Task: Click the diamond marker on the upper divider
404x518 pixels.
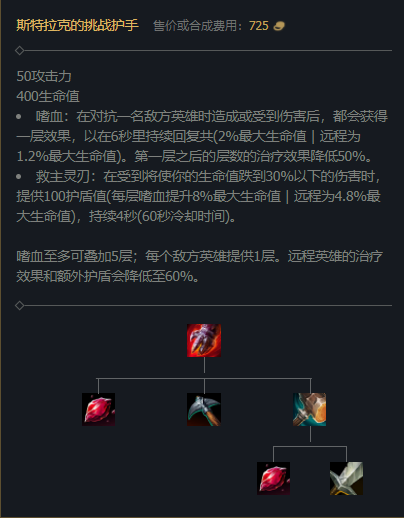Action: tap(19, 51)
